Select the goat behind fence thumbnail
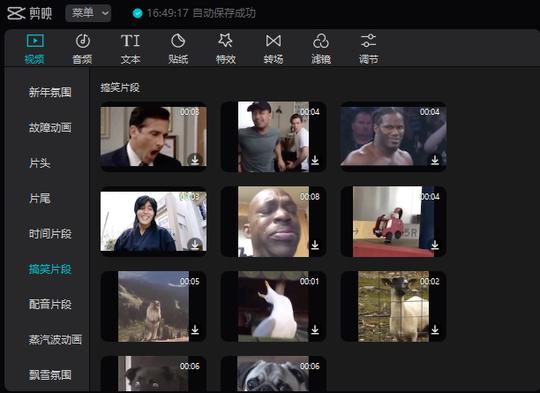Screen dimensions: 540x393 pos(394,306)
